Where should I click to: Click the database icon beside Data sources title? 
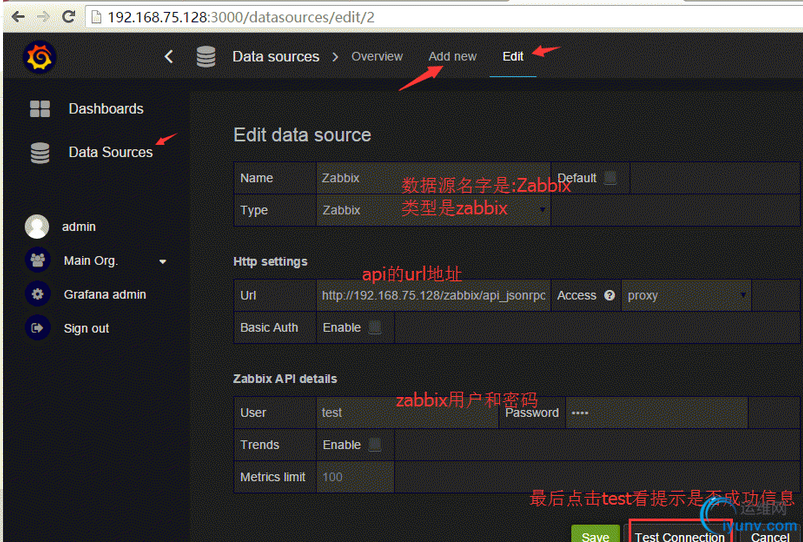(x=206, y=57)
